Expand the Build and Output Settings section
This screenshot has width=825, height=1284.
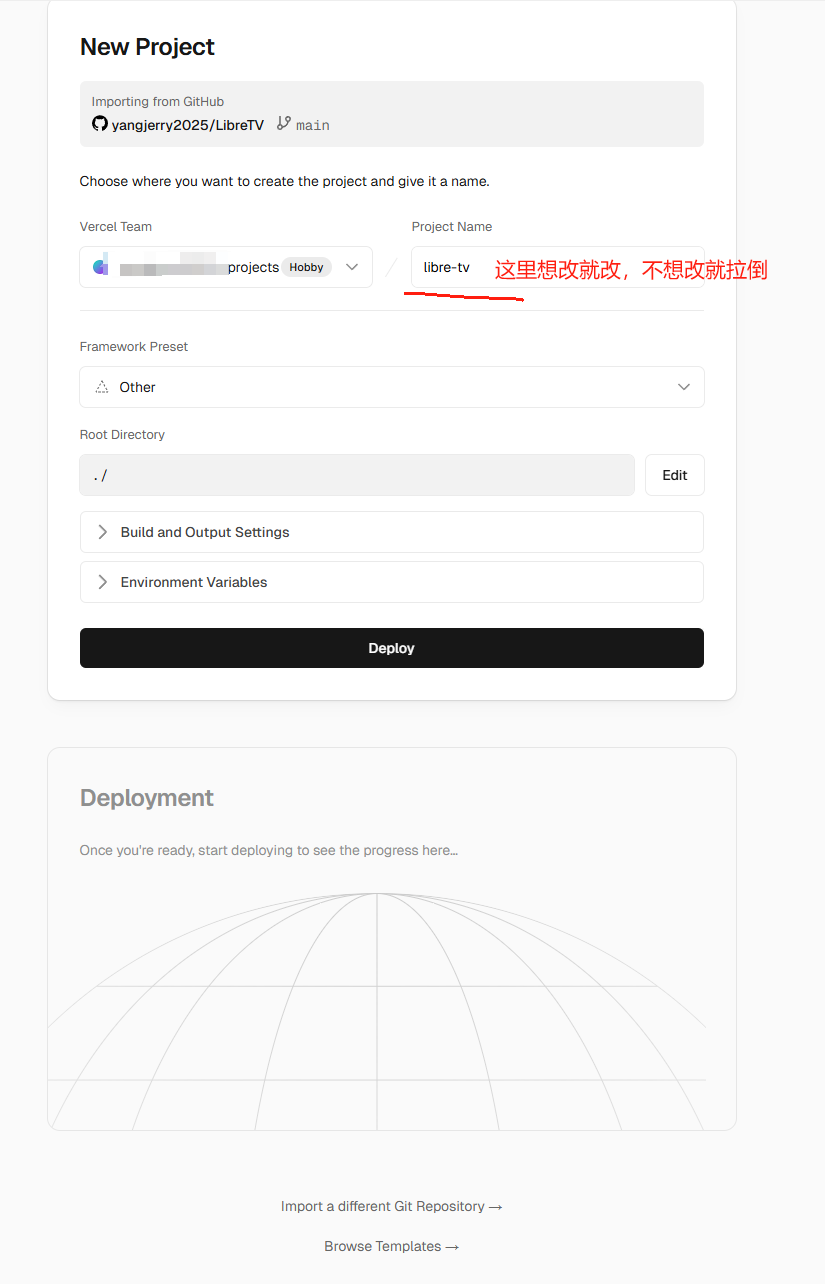click(x=391, y=531)
